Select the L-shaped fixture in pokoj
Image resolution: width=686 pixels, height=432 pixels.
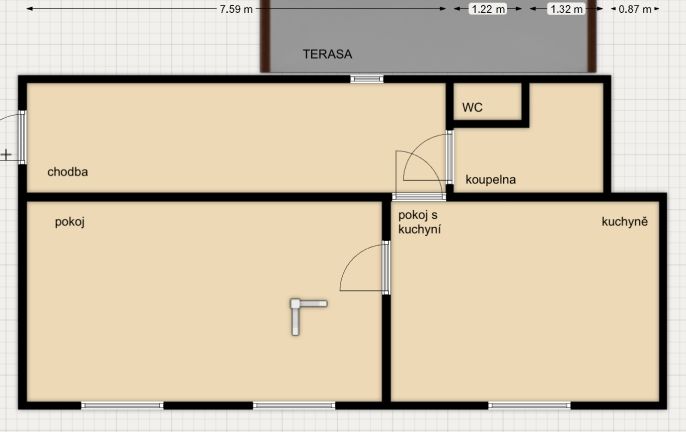pos(308,316)
